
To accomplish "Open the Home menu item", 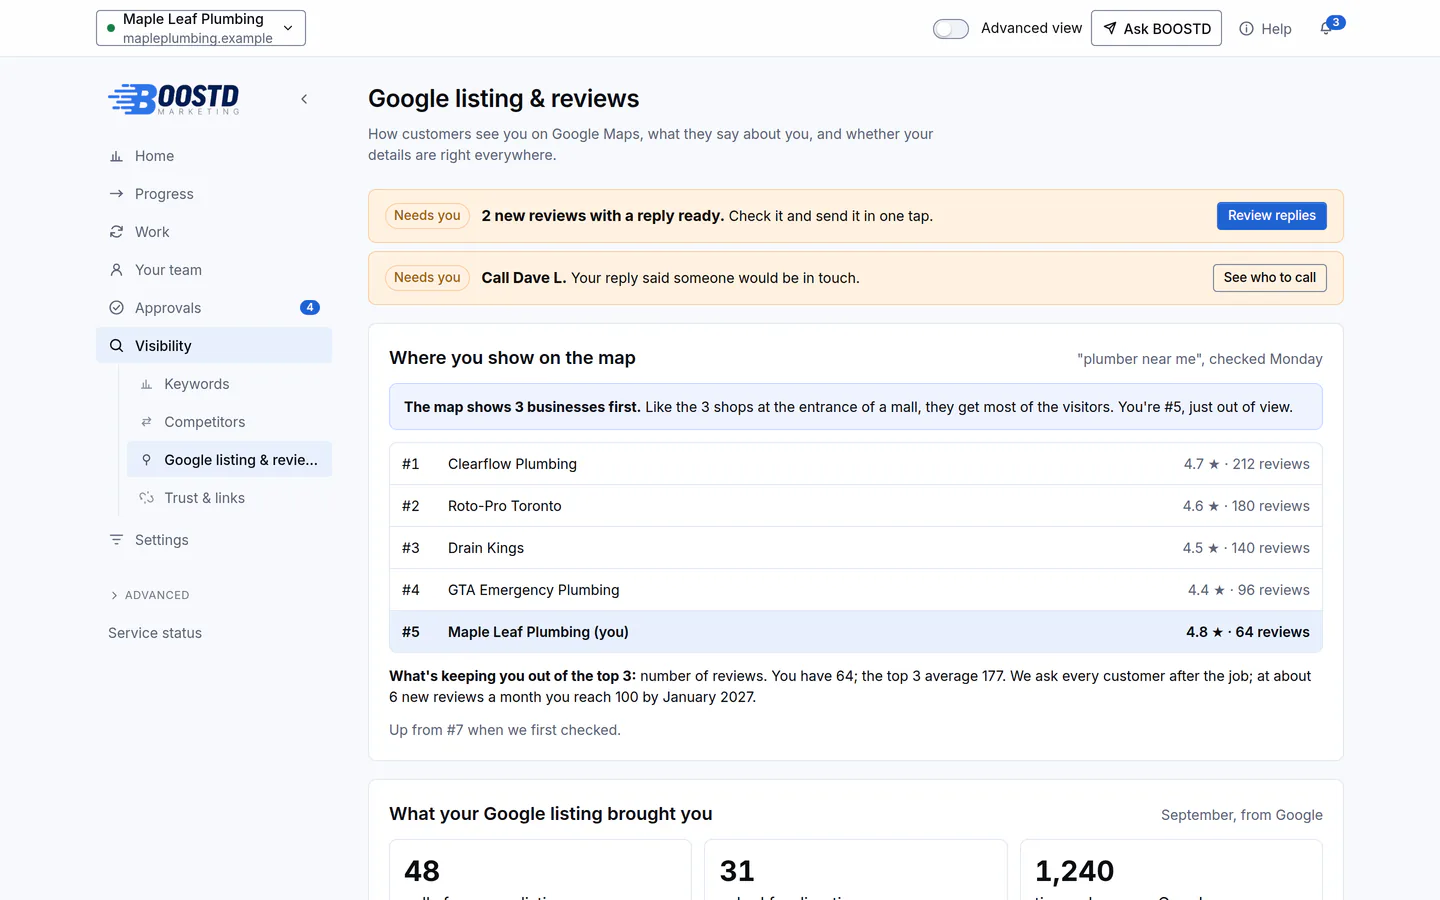I will 214,156.
